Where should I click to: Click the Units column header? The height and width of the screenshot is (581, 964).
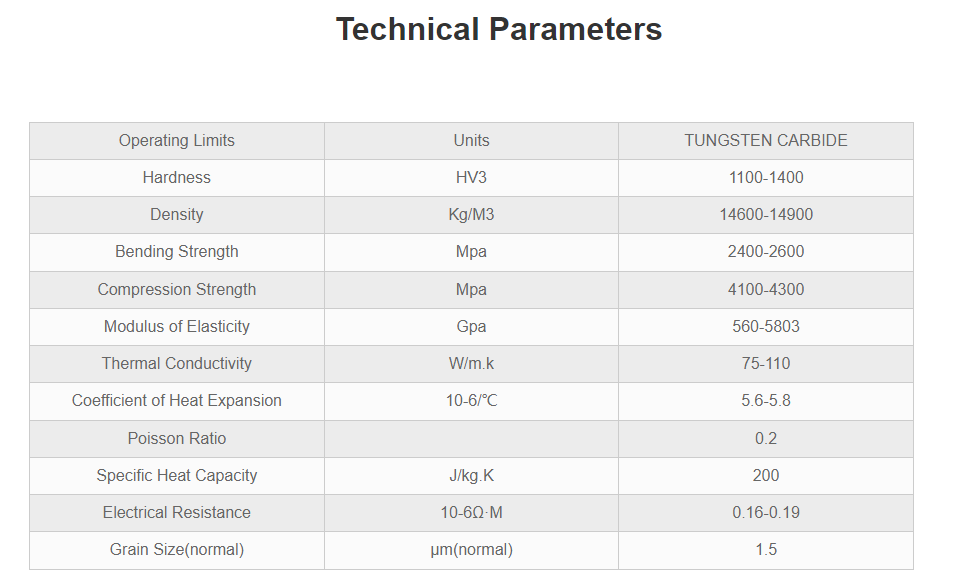(472, 141)
